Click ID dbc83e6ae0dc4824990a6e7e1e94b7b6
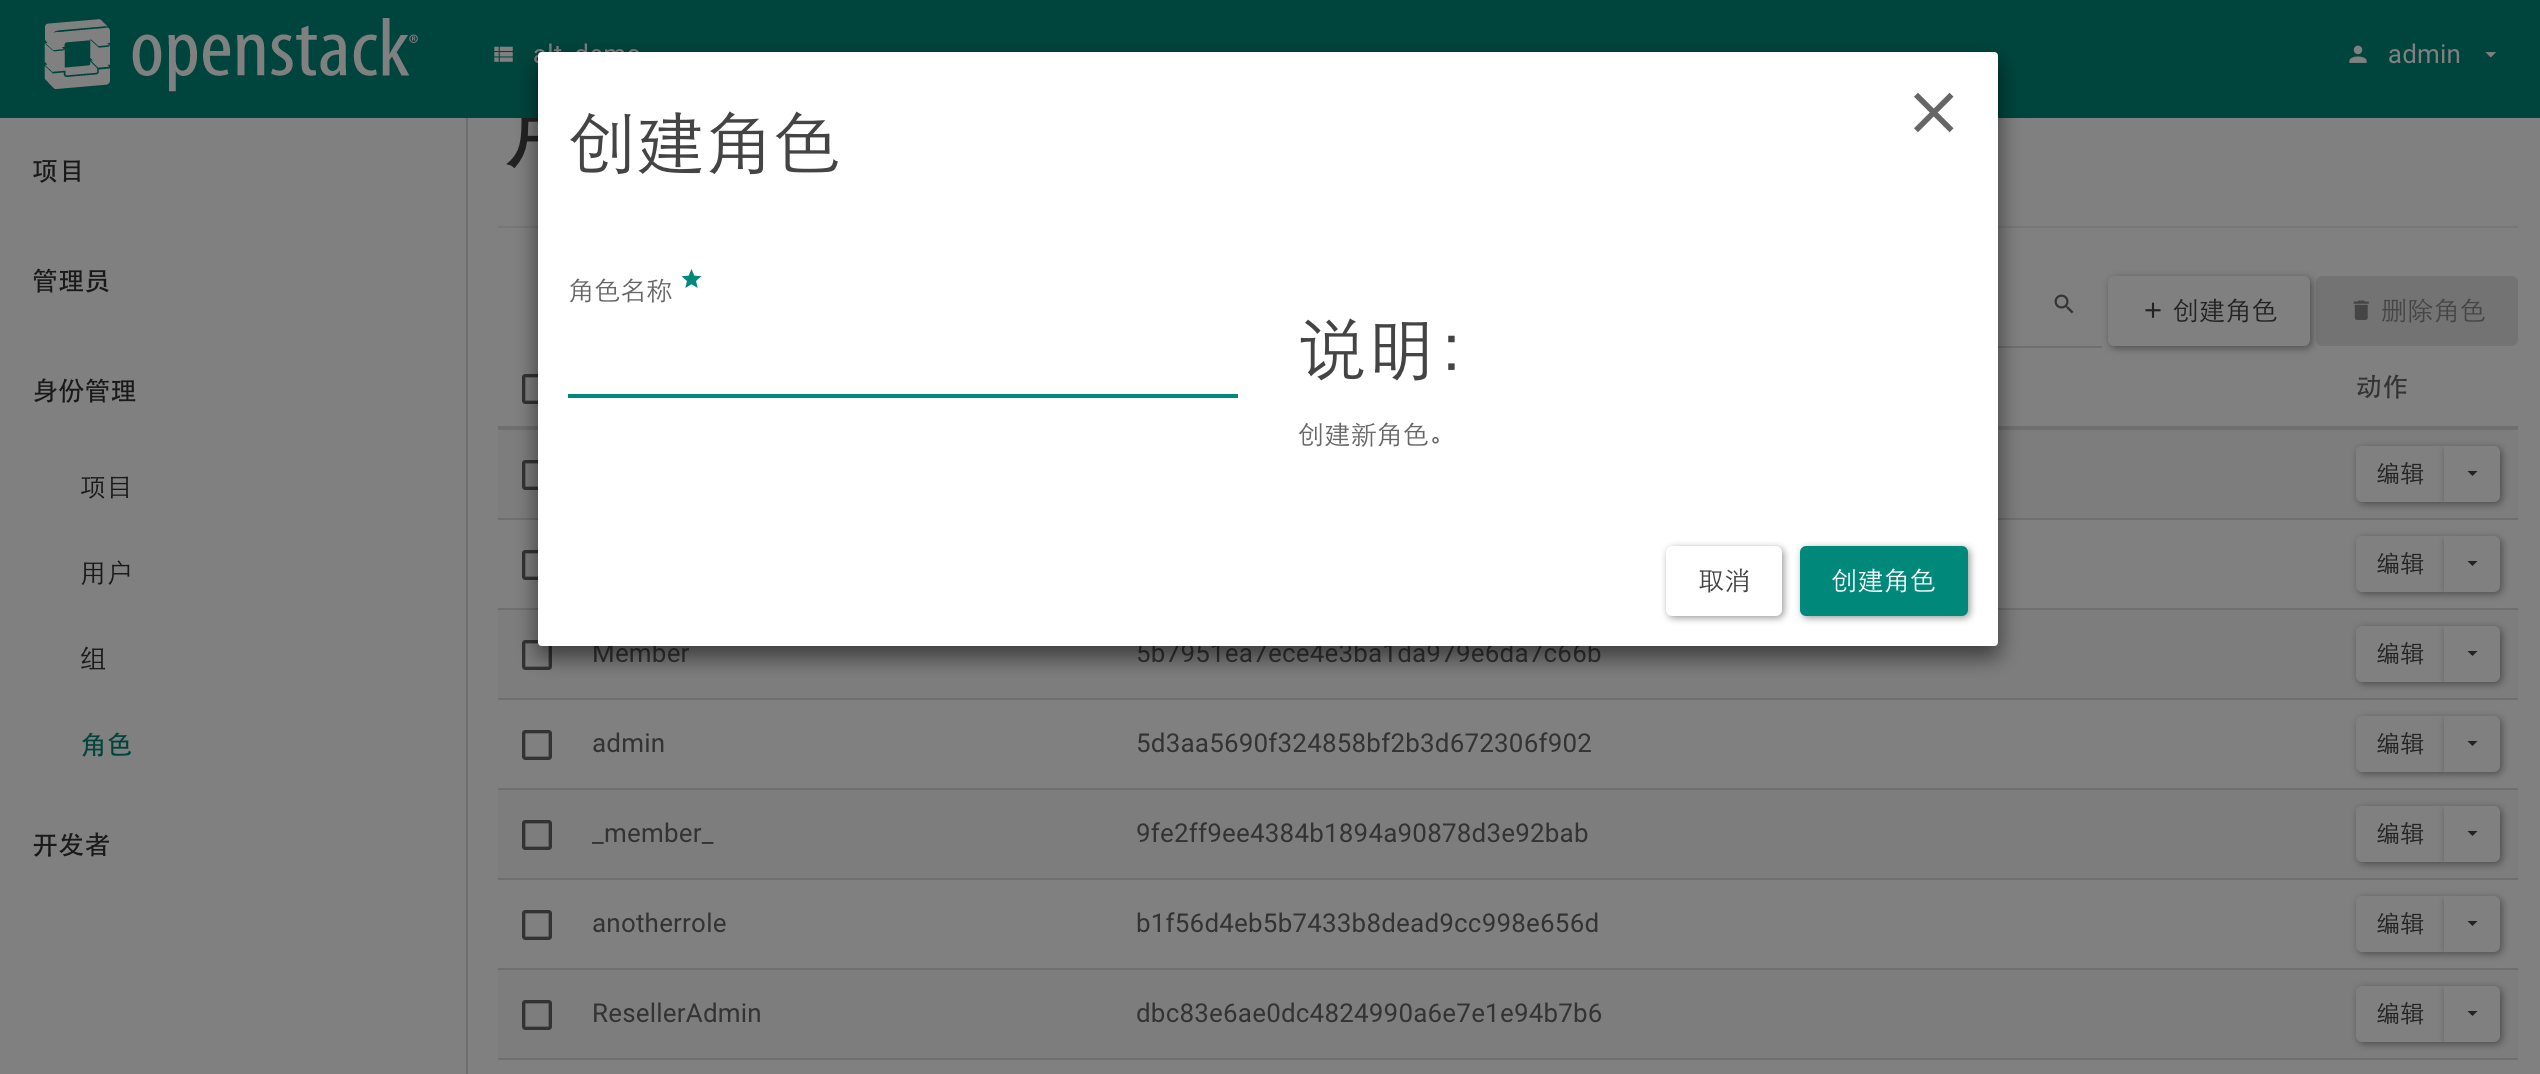Viewport: 2540px width, 1074px height. [1368, 1013]
